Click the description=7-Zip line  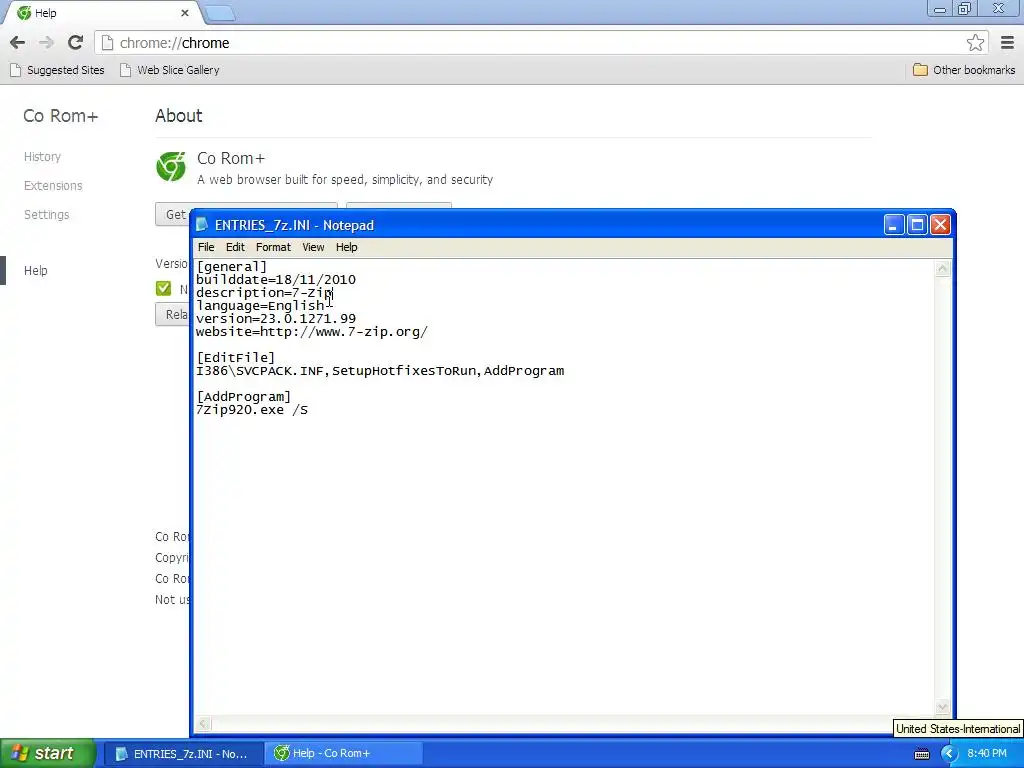tap(264, 293)
